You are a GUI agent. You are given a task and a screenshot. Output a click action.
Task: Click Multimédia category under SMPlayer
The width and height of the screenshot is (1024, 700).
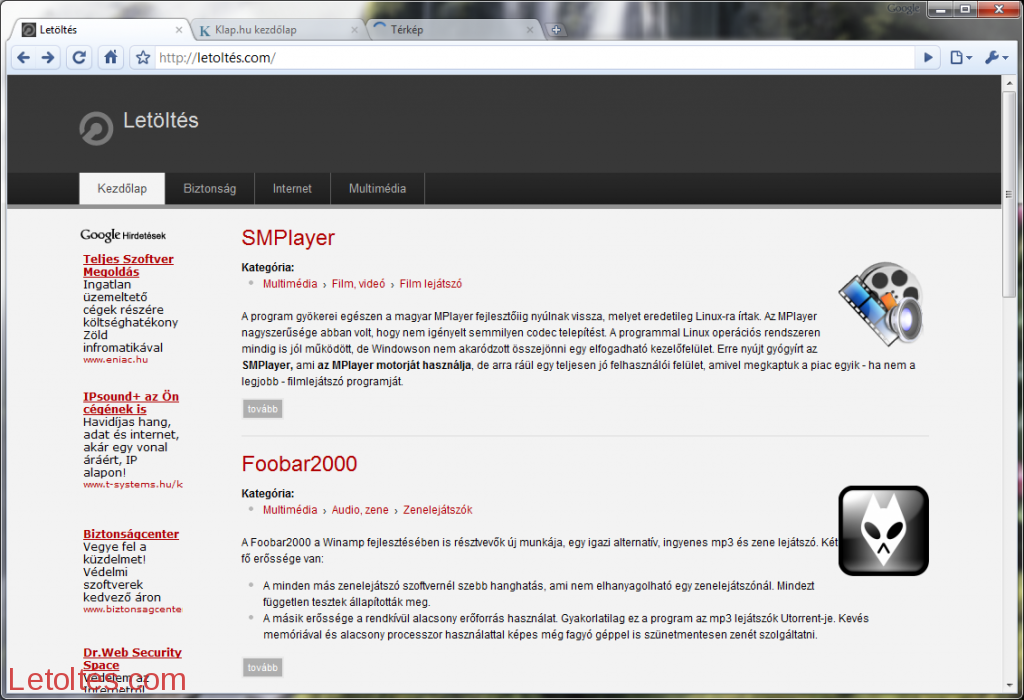click(290, 284)
